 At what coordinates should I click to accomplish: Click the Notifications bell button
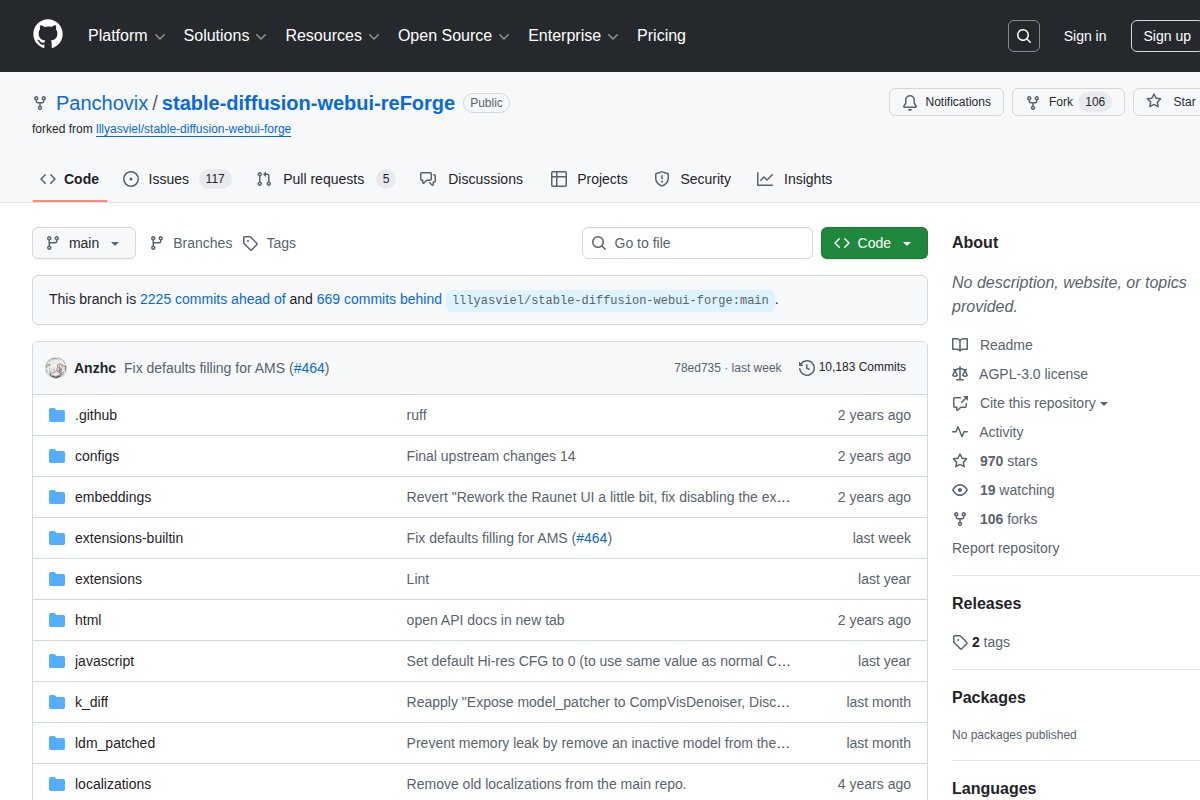click(946, 102)
